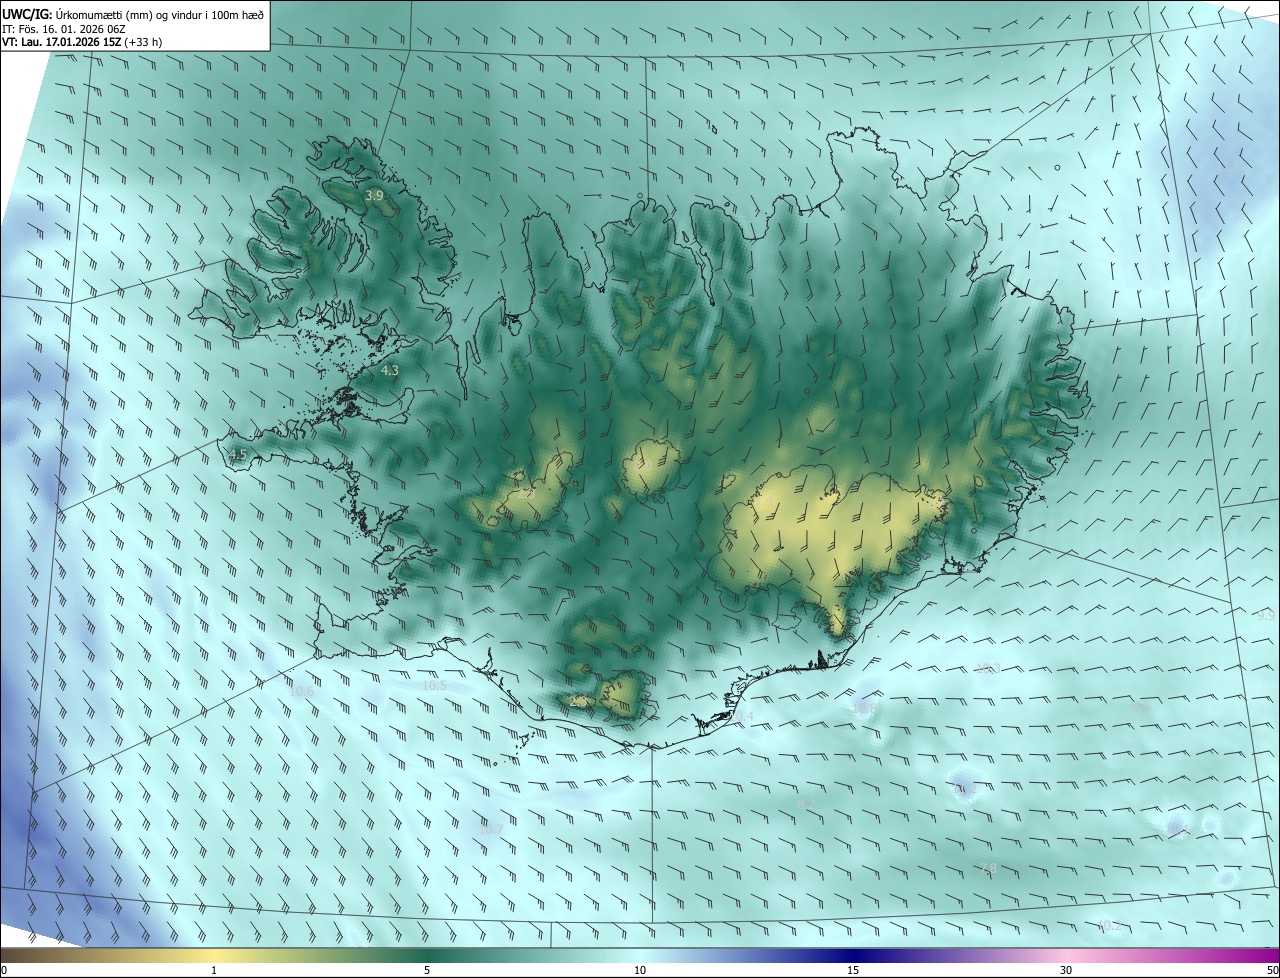Click the '10' tick on the color scale
Image resolution: width=1280 pixels, height=978 pixels.
coord(640,970)
